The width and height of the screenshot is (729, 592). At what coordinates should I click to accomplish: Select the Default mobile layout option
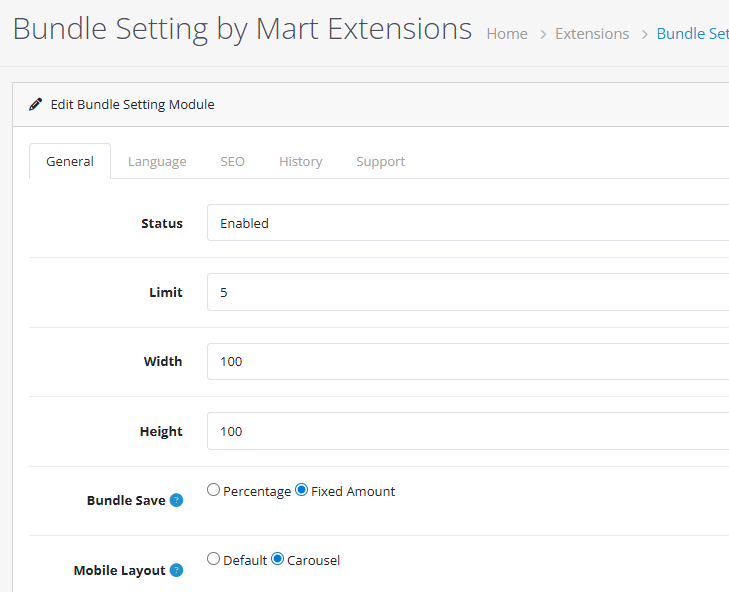[x=214, y=560]
